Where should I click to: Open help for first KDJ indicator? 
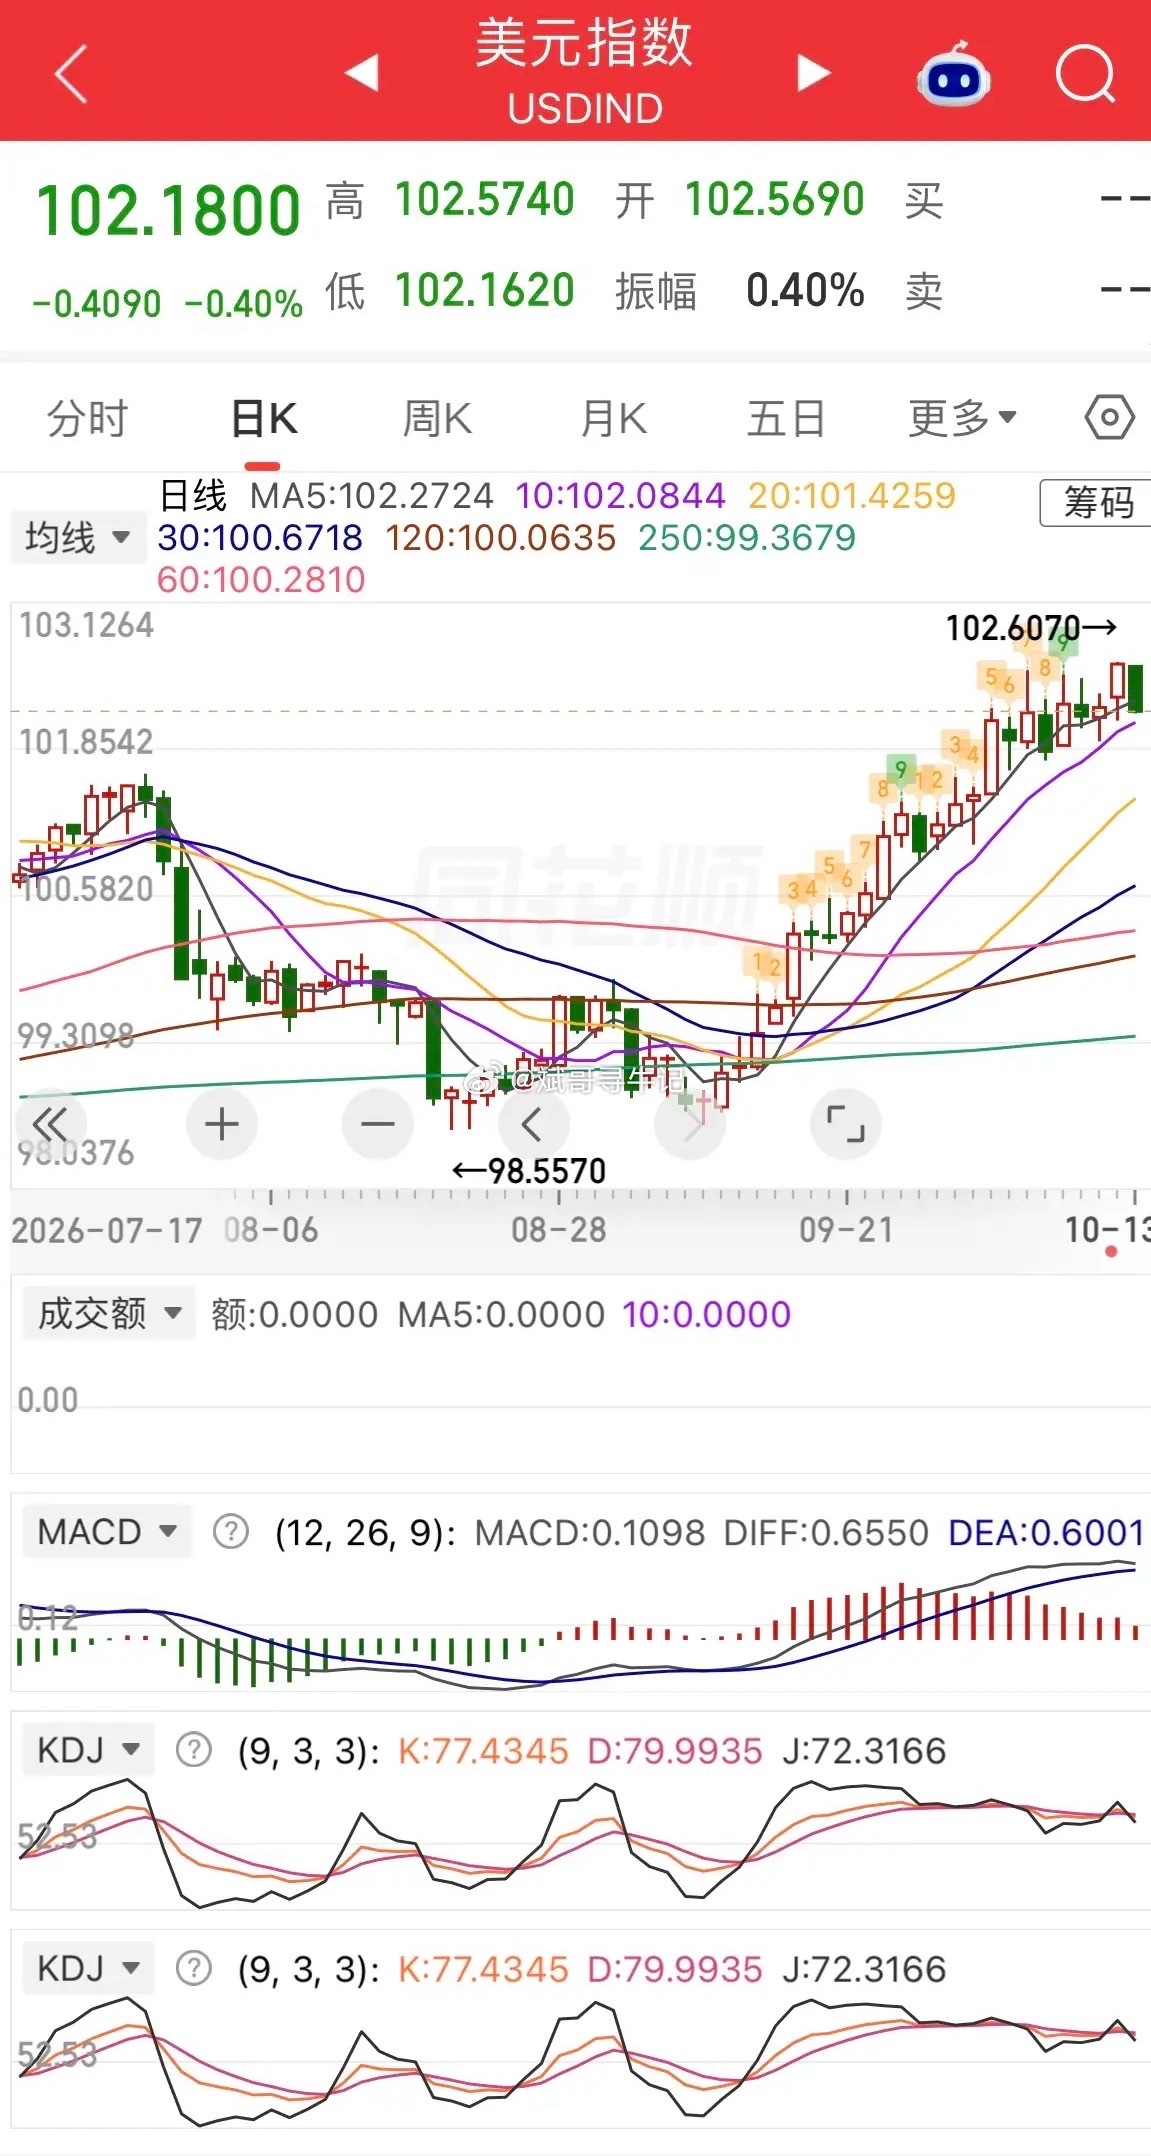pyautogui.click(x=194, y=1750)
